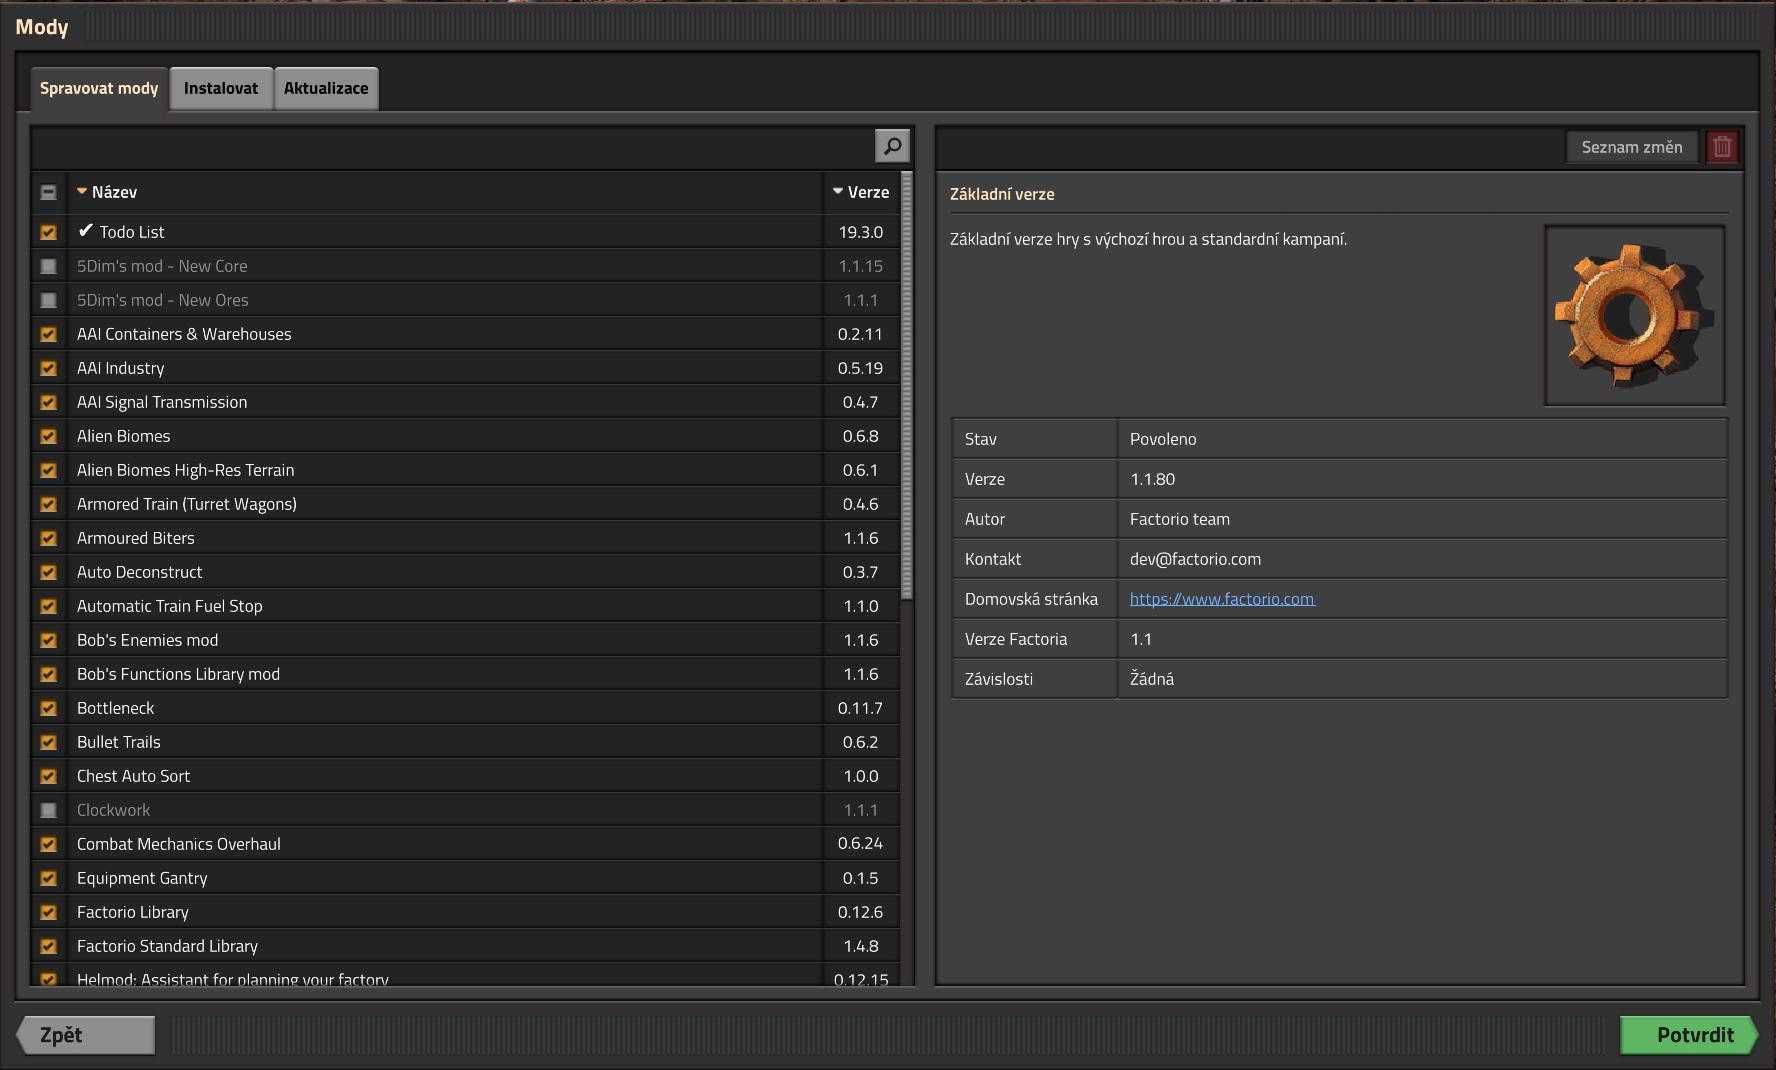Enable the 5Dim's mod - New Ores checkbox
The image size is (1776, 1070).
click(x=48, y=300)
